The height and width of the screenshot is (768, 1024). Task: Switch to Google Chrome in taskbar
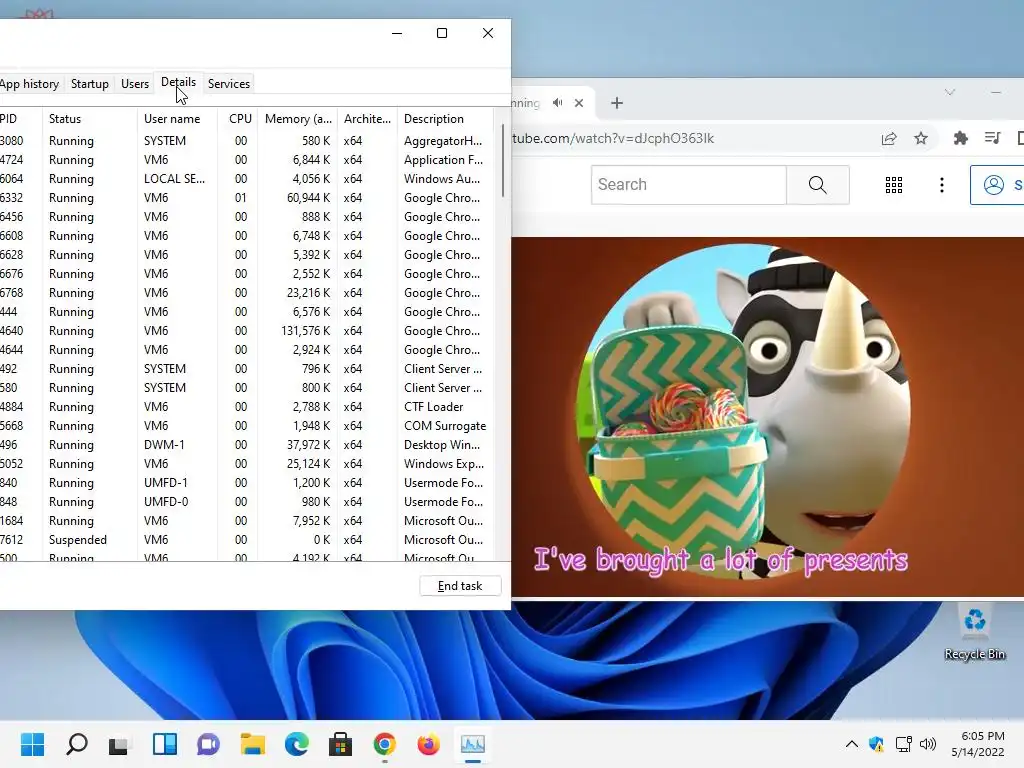[384, 744]
